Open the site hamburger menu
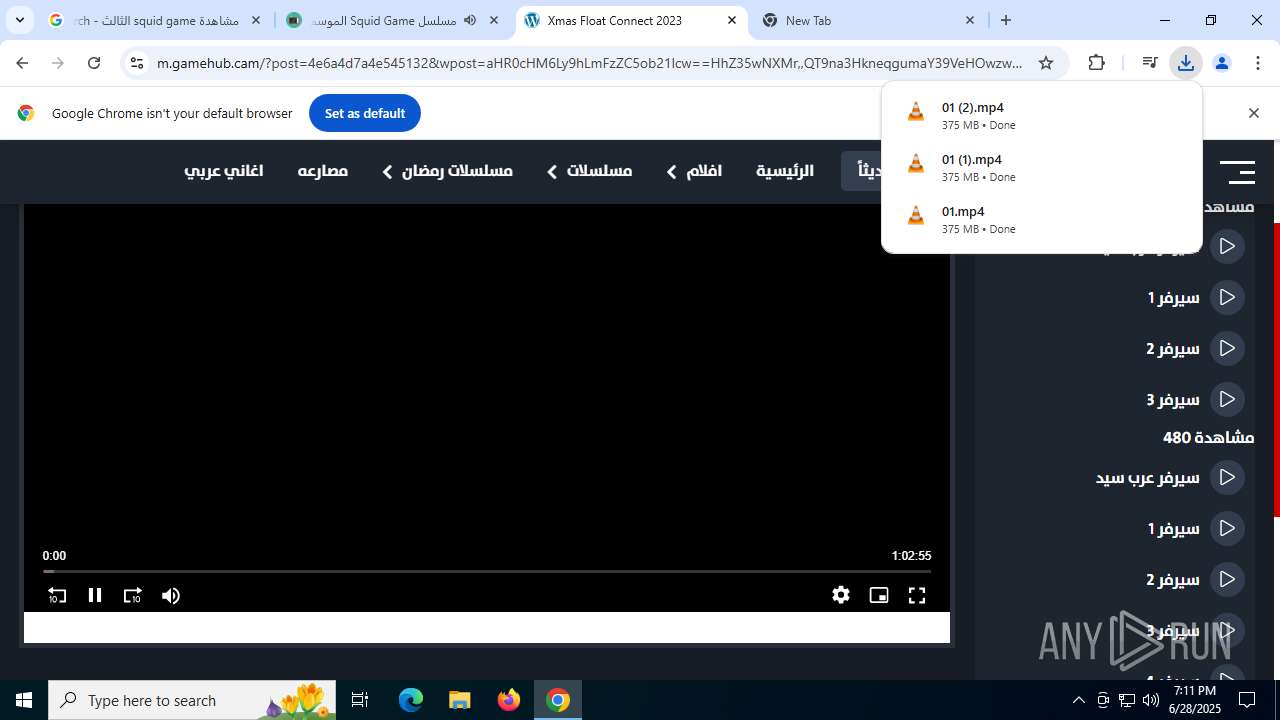The width and height of the screenshot is (1280, 720). 1237,172
